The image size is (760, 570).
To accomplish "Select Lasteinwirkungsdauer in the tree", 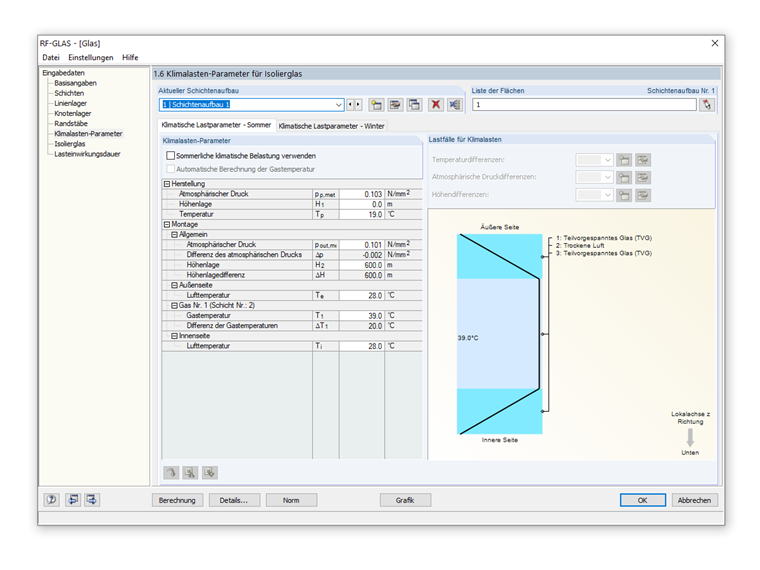I will (87, 154).
